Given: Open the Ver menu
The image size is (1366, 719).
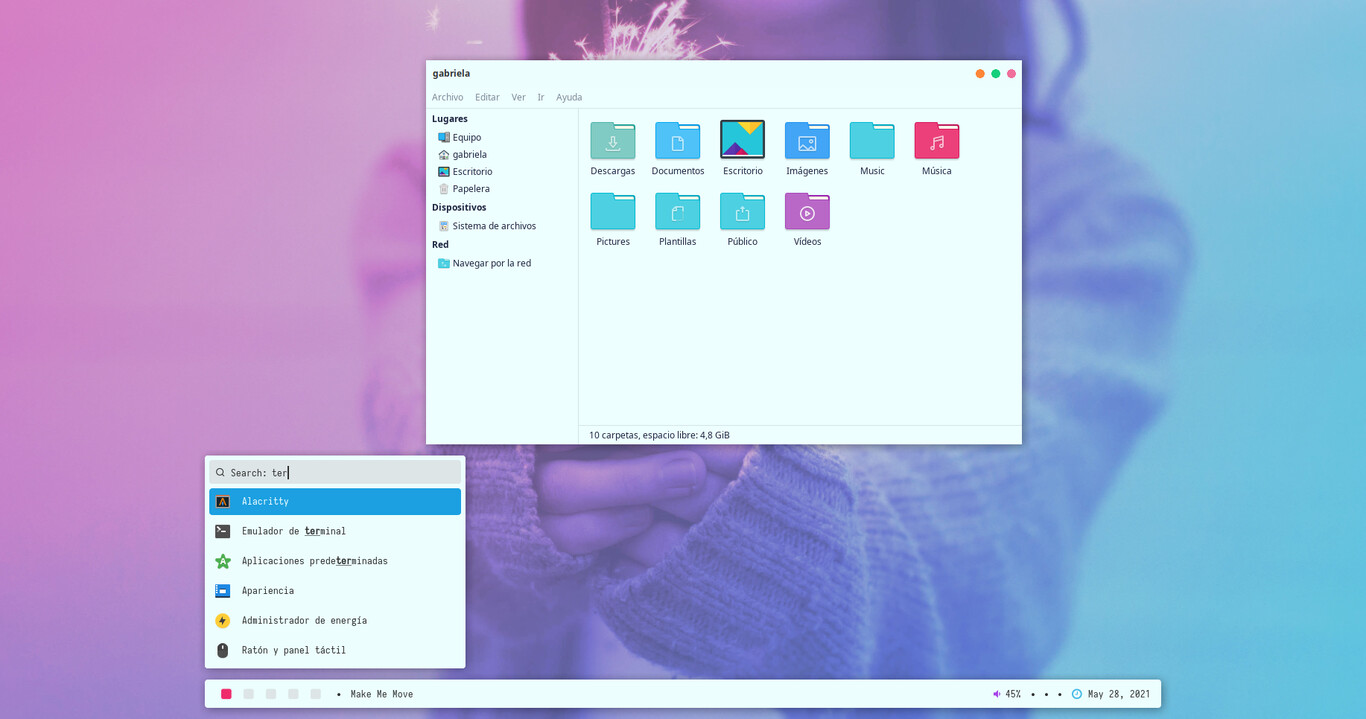Looking at the screenshot, I should (x=518, y=97).
